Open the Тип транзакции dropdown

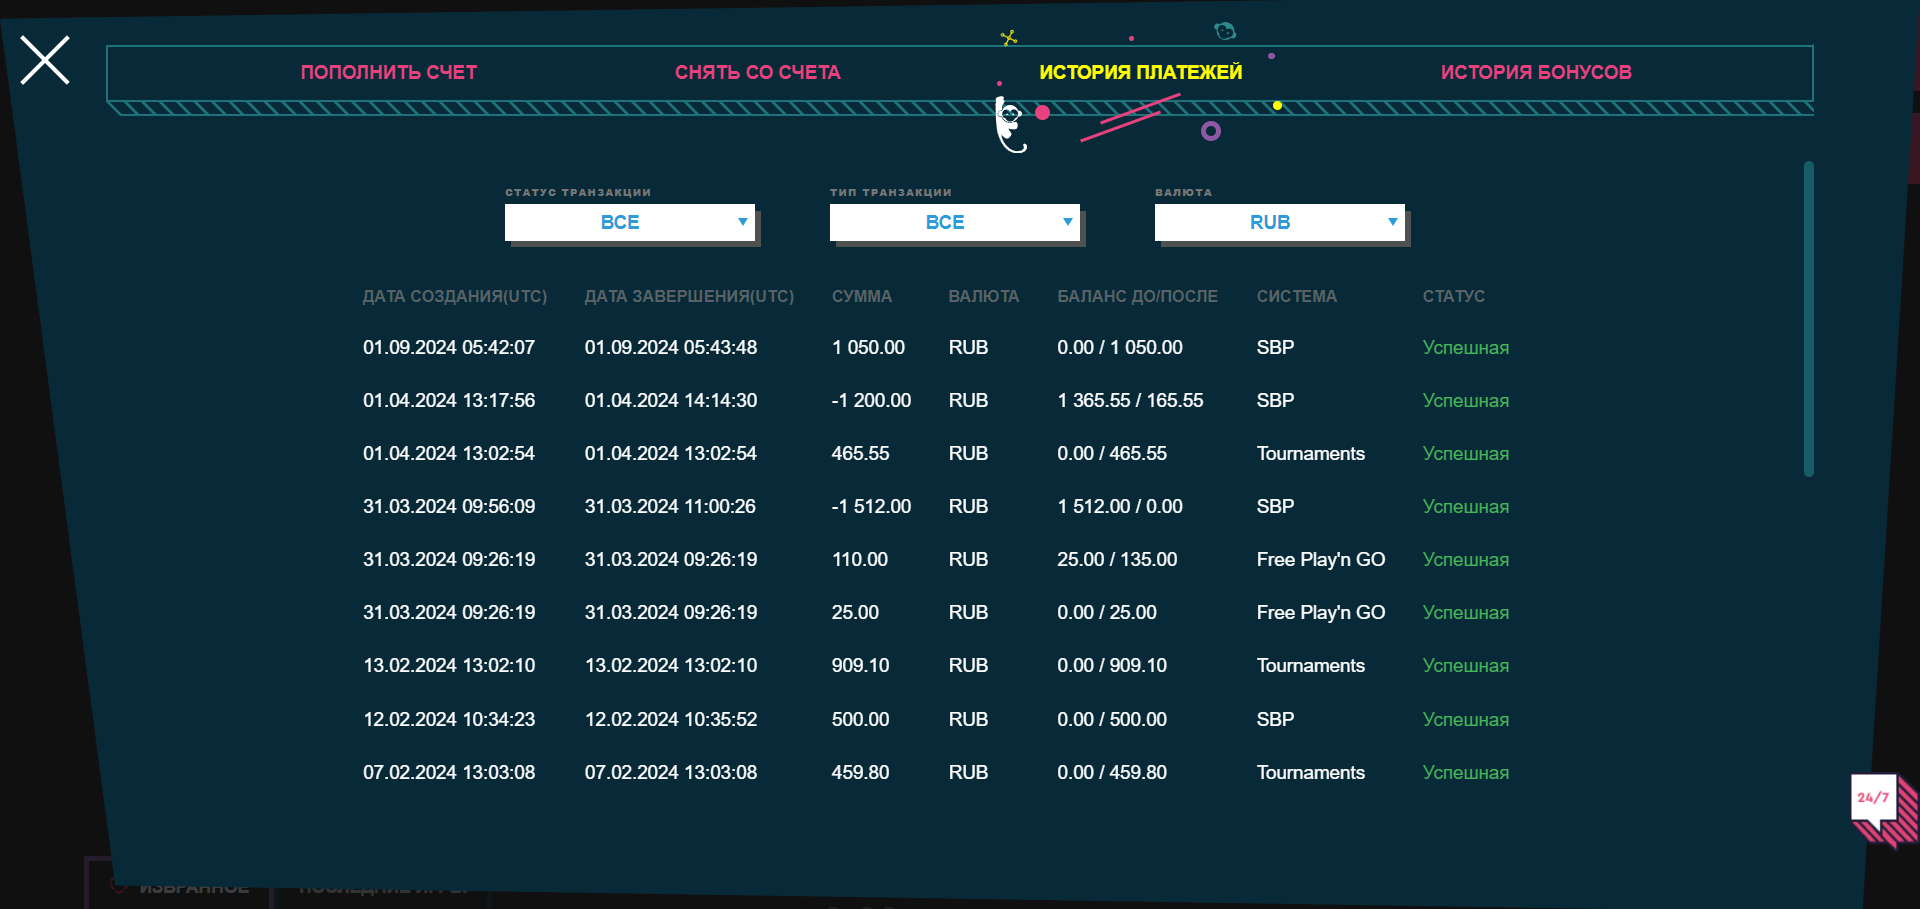point(955,222)
